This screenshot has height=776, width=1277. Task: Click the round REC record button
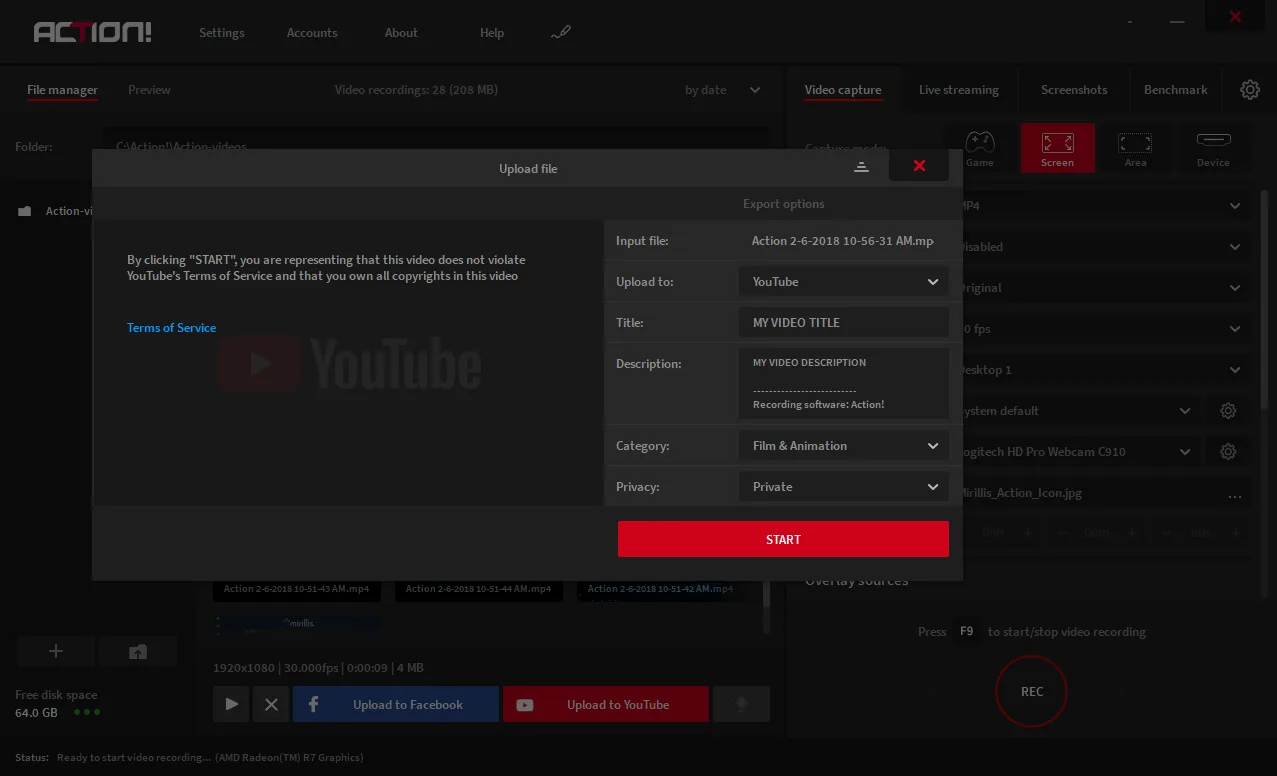(x=1032, y=691)
